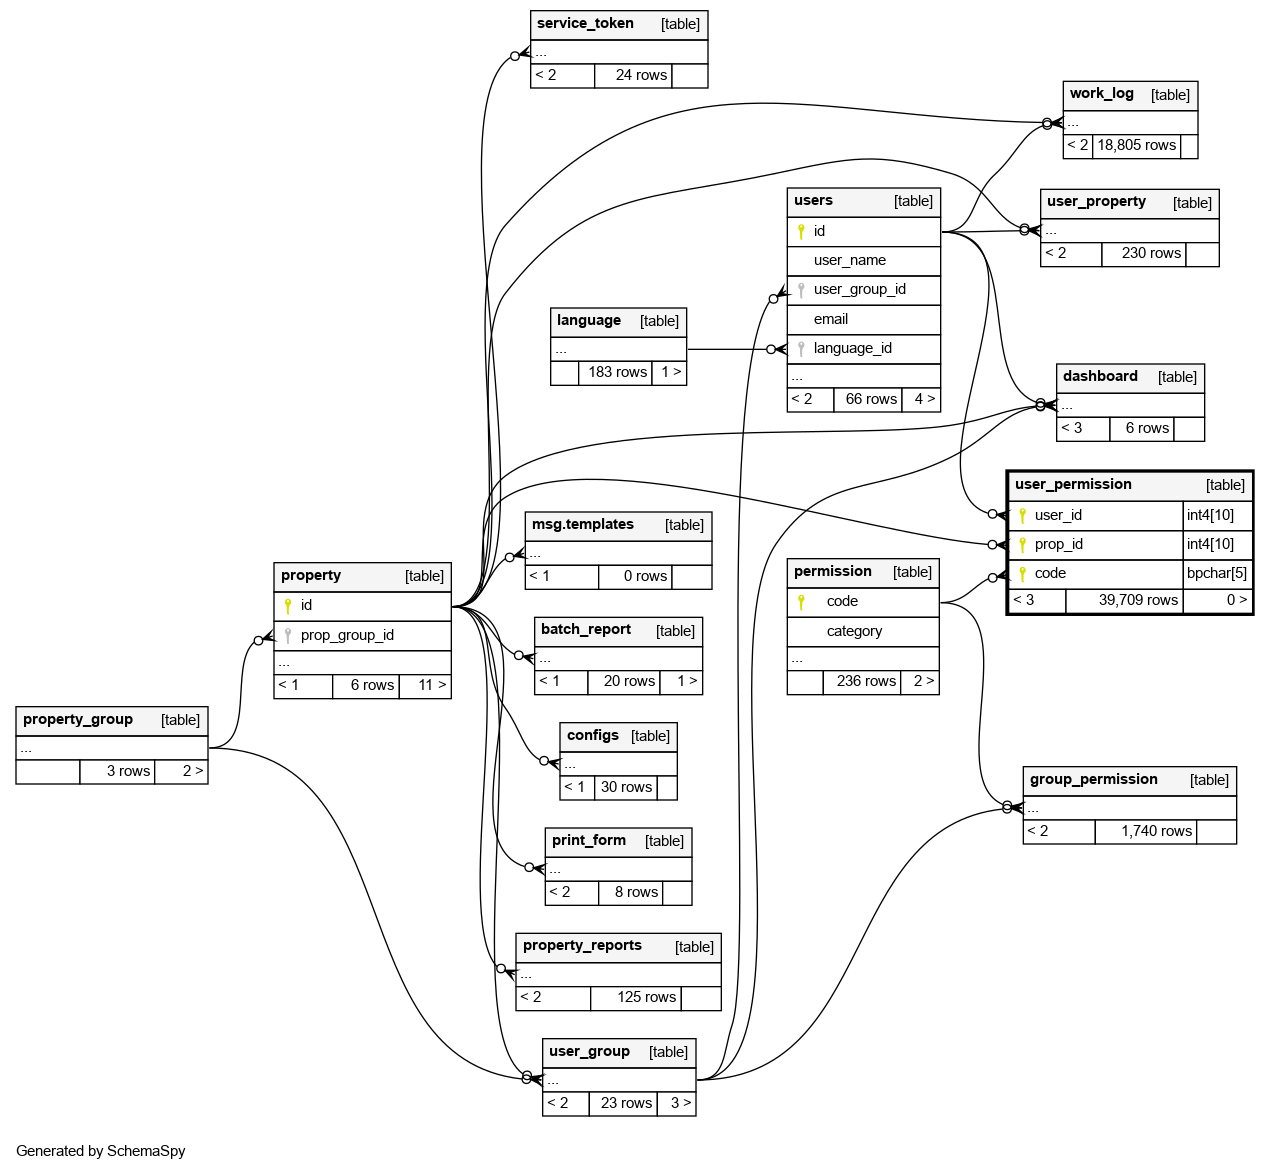Click the gray key icon beside prop_group_id
Viewport: 1271px width, 1171px height.
click(288, 635)
